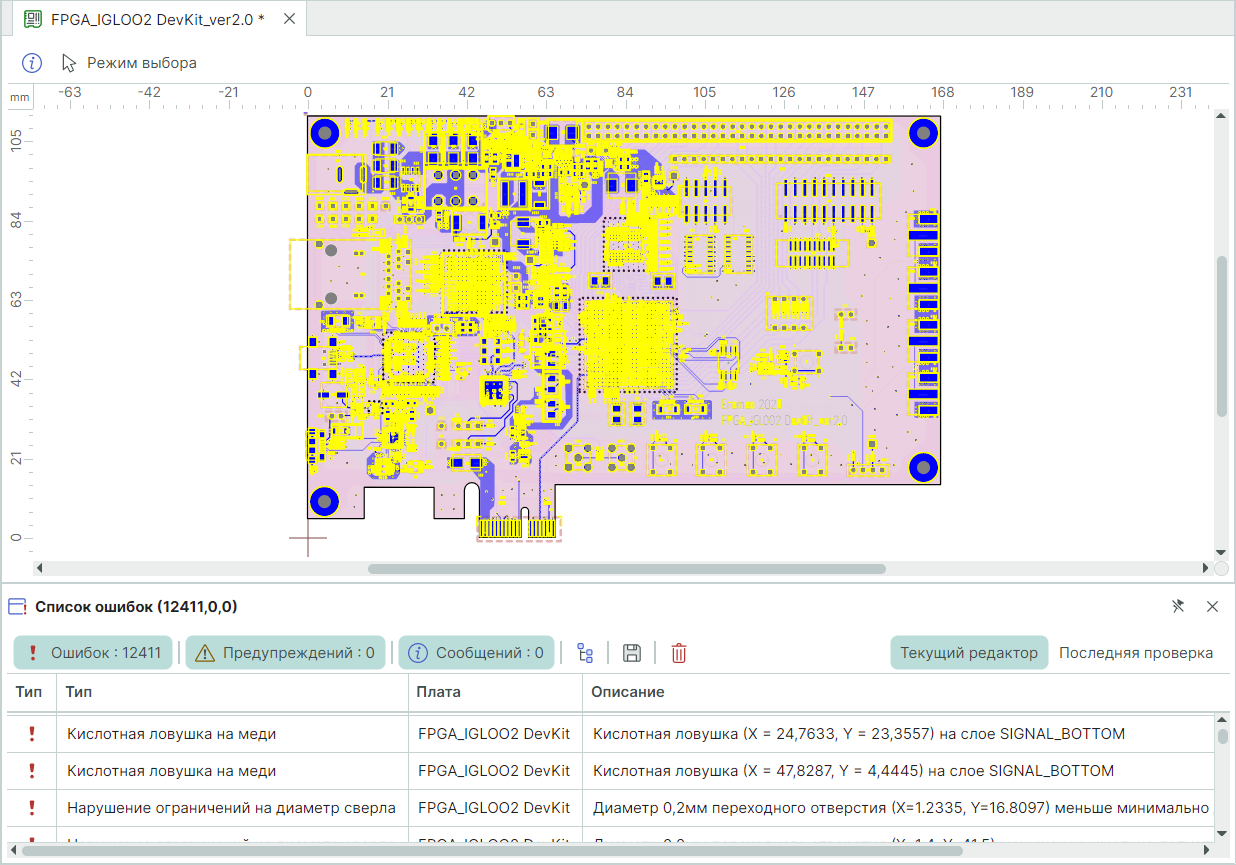
Task: Sort by the Описание column header
Action: [627, 692]
